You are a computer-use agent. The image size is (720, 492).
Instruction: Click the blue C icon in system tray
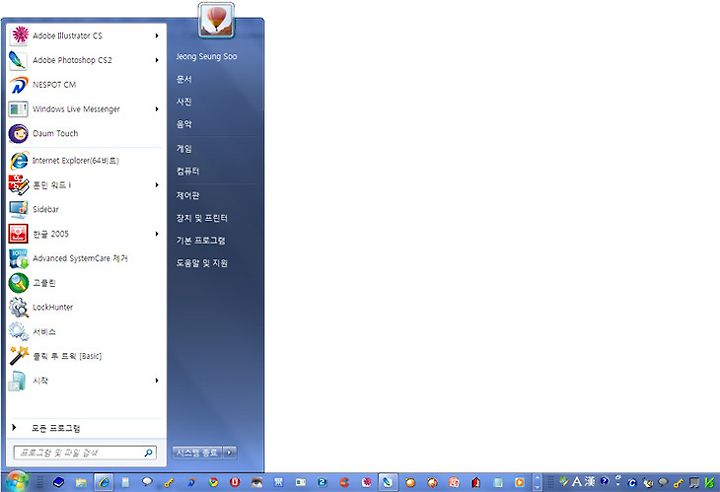[632, 483]
